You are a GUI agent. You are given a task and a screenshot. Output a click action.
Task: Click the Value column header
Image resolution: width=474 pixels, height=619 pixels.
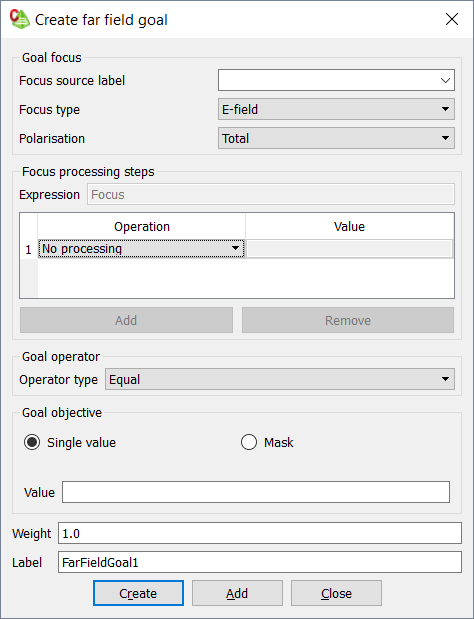click(349, 226)
